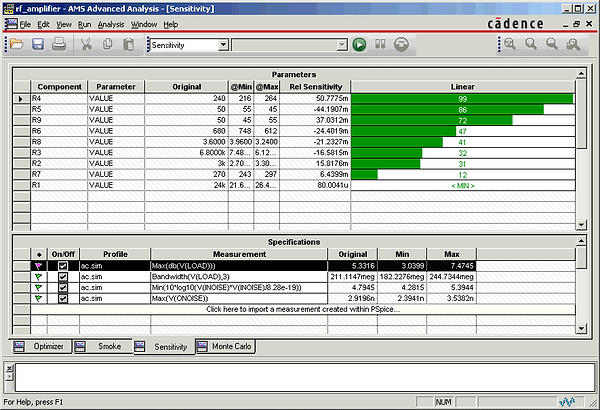Click the R7 row header selector
The image size is (600, 410).
21,175
